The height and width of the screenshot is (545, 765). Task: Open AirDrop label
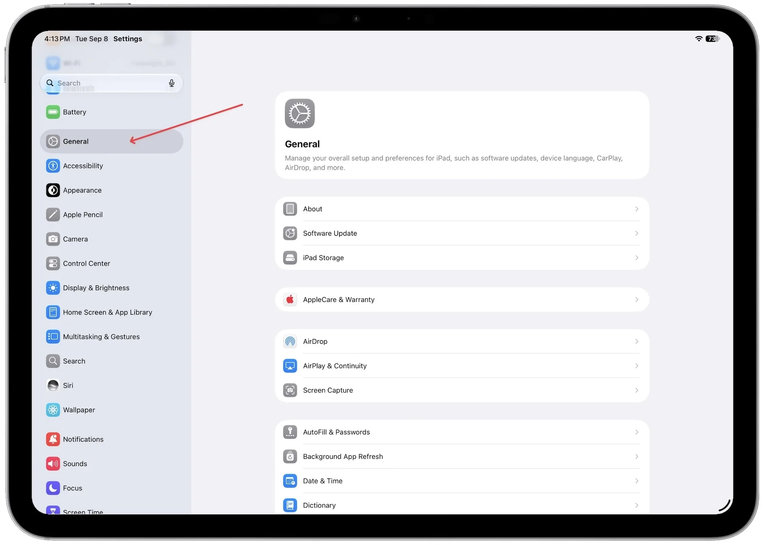click(315, 342)
